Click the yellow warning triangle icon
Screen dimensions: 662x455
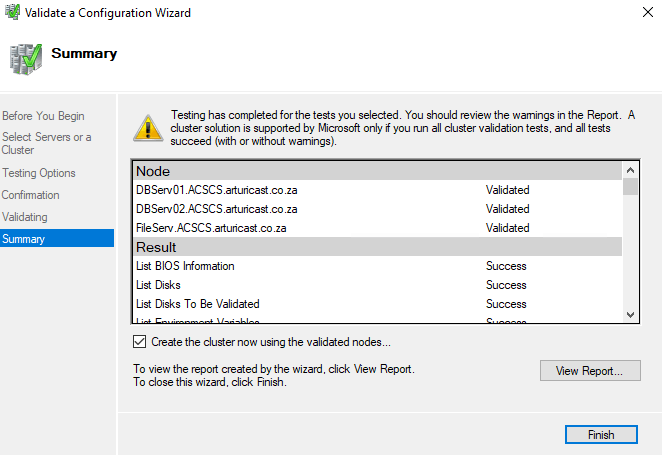tap(148, 127)
